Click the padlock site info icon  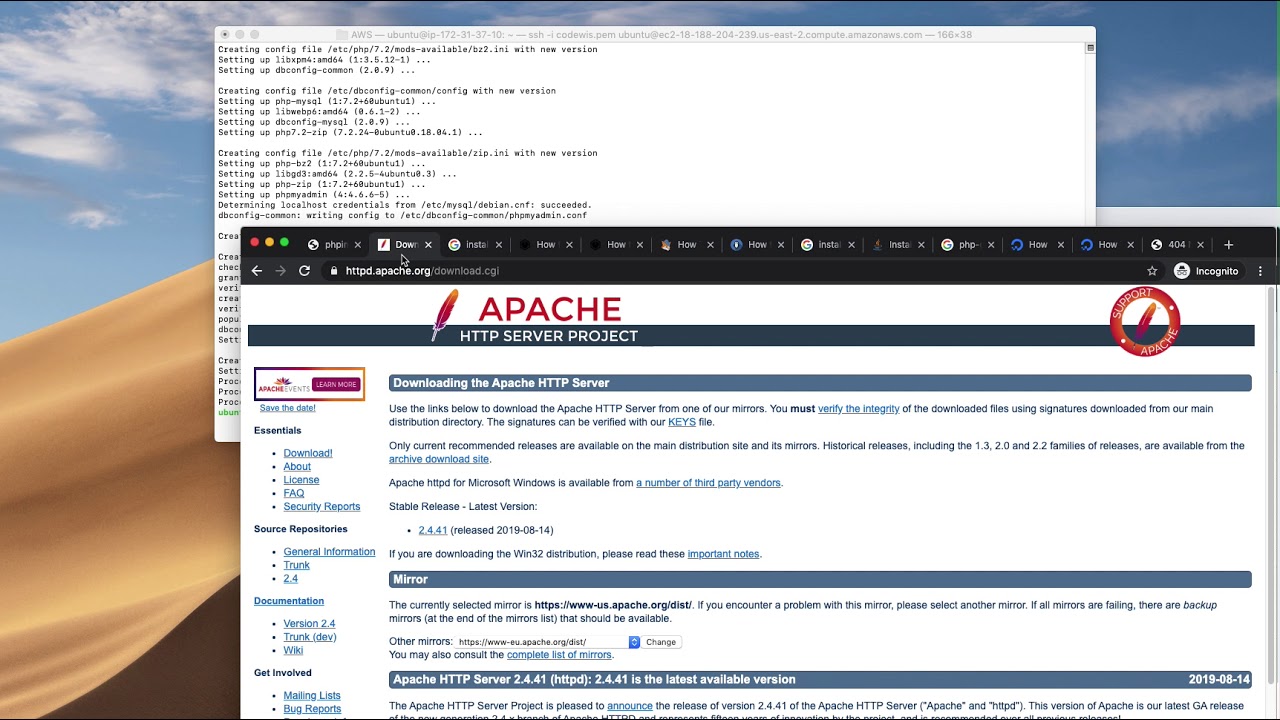coord(334,271)
